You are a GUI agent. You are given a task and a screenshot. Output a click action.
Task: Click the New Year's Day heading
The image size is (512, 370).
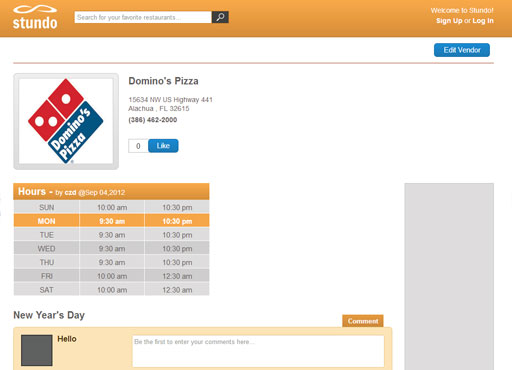tap(49, 315)
